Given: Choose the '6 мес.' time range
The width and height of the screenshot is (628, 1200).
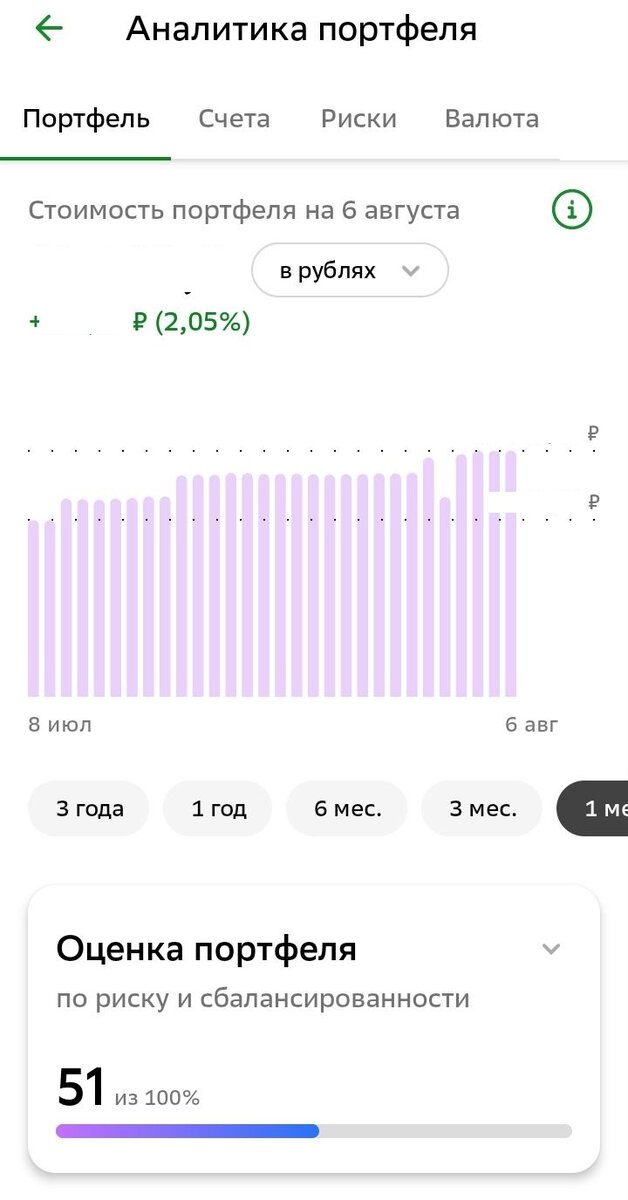Looking at the screenshot, I should 347,808.
